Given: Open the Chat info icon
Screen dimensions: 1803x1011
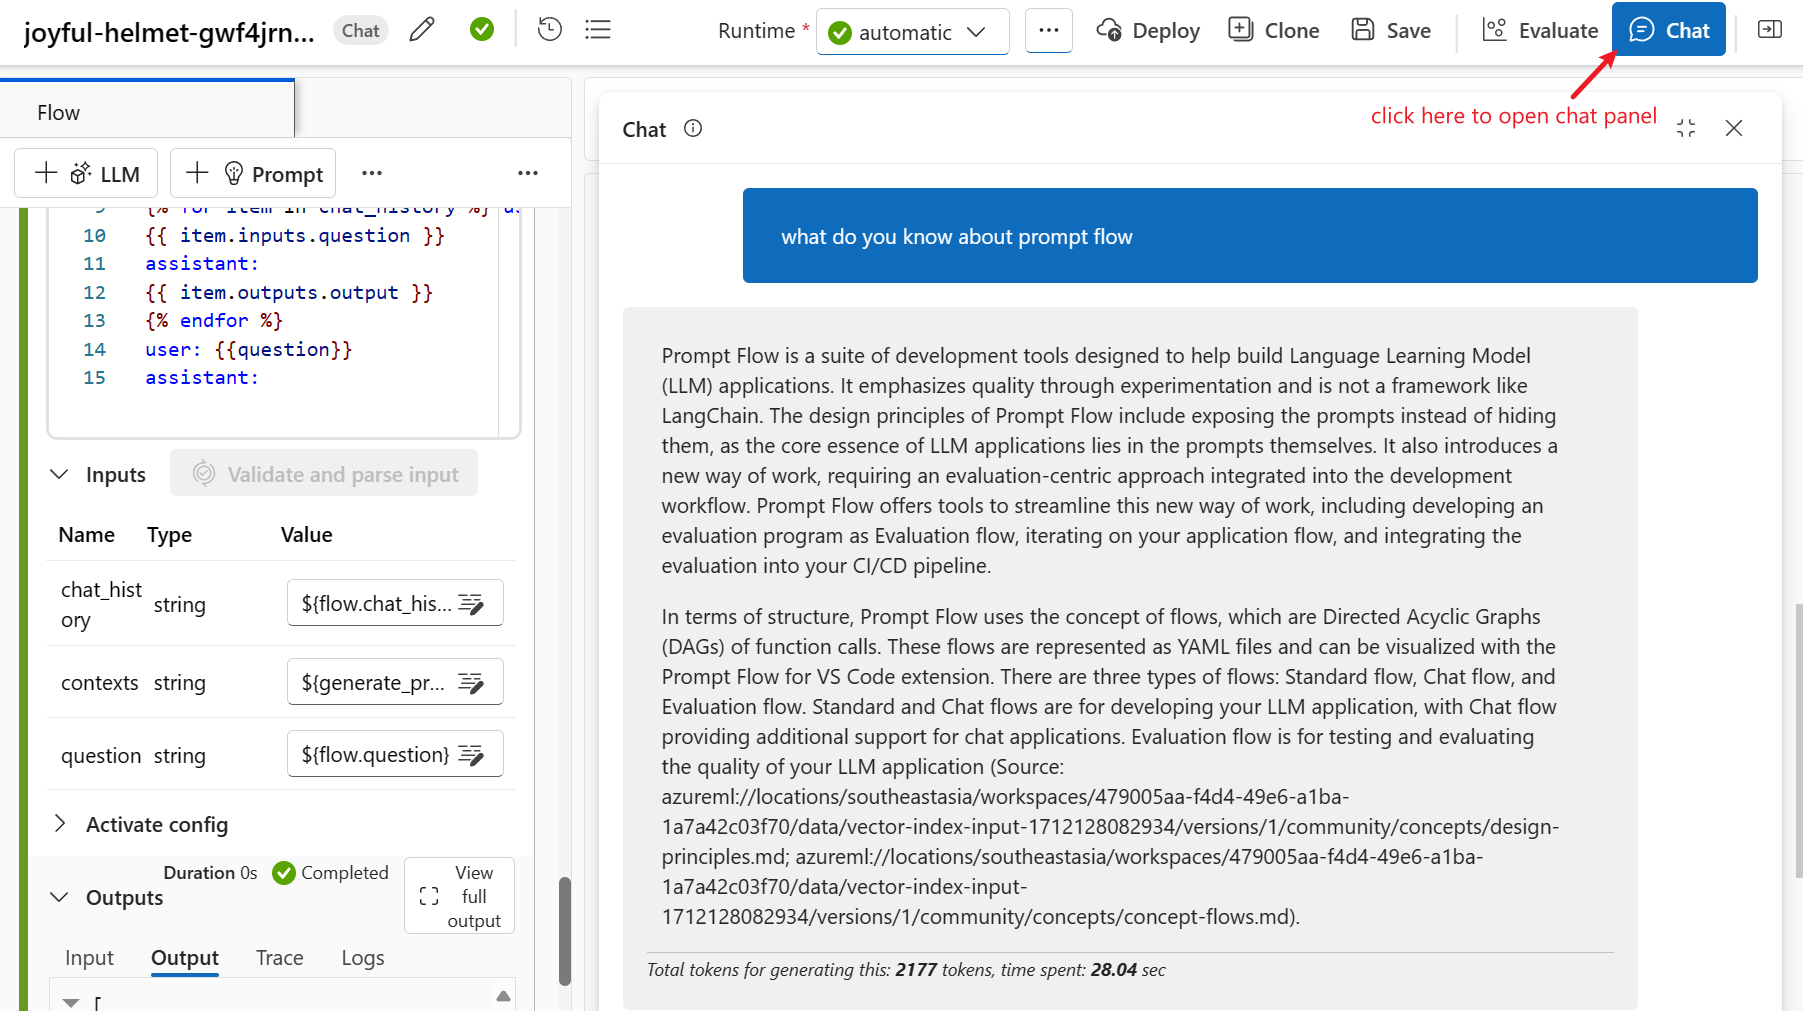Looking at the screenshot, I should coord(693,128).
